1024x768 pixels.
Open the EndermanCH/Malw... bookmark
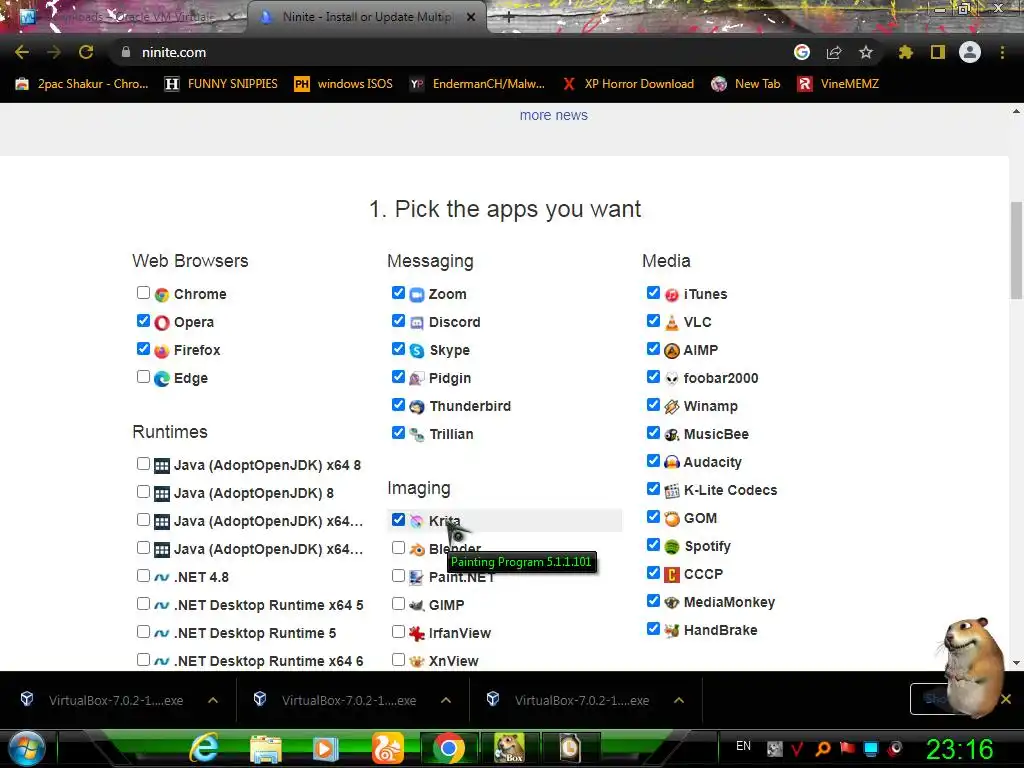477,84
